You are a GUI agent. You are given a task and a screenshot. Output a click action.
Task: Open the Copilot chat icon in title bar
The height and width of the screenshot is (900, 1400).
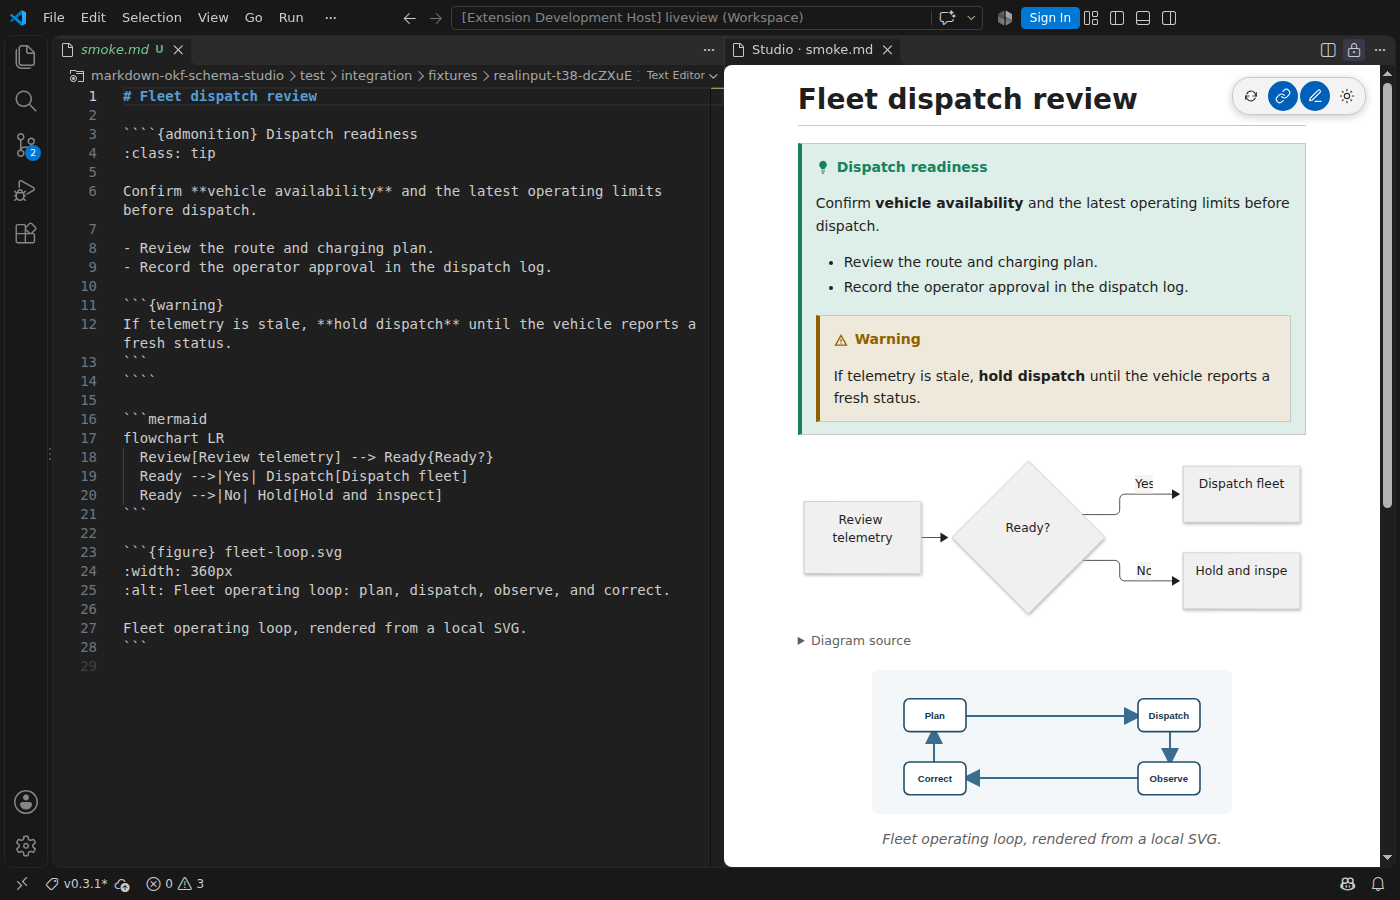(x=947, y=18)
